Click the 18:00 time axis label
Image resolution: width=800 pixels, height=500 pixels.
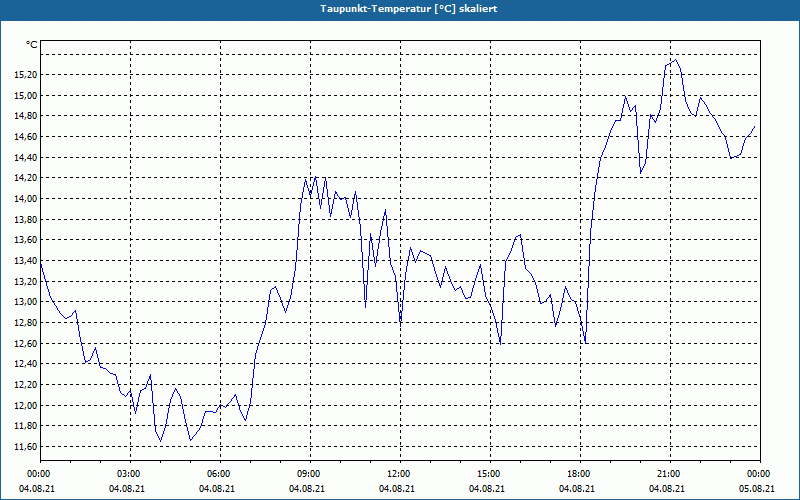click(577, 474)
